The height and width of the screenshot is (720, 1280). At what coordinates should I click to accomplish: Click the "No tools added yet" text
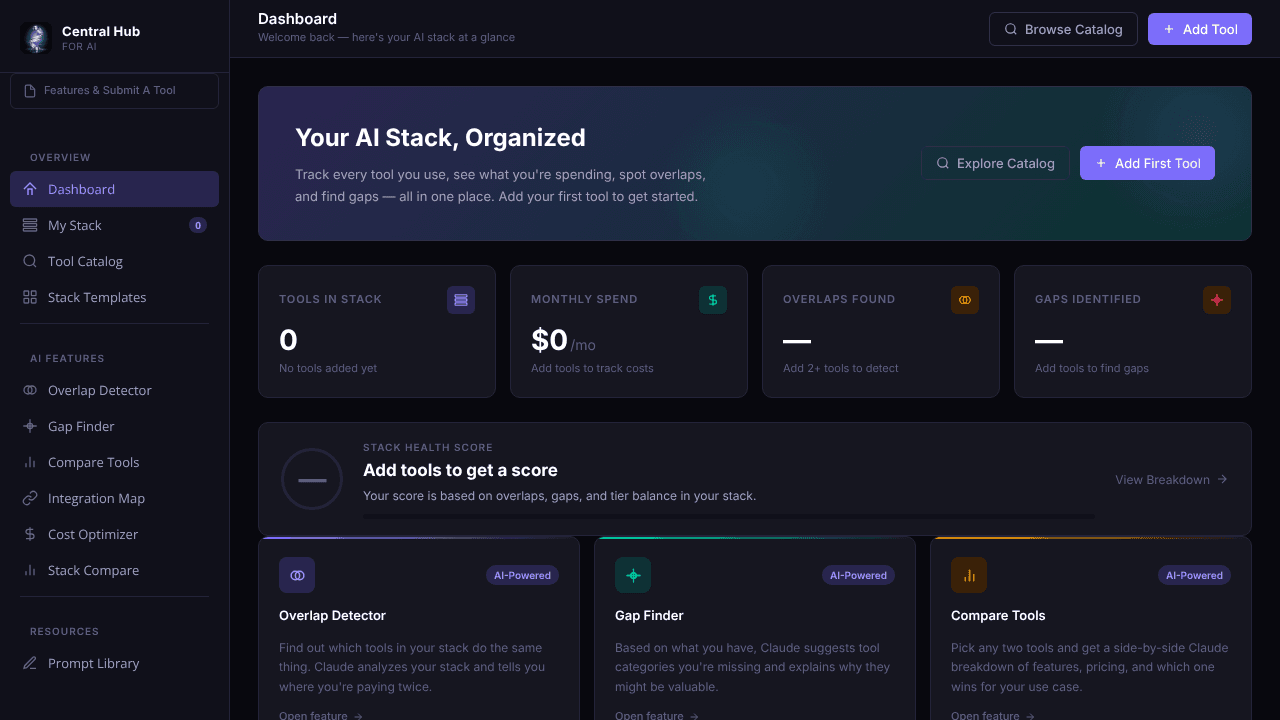[328, 368]
